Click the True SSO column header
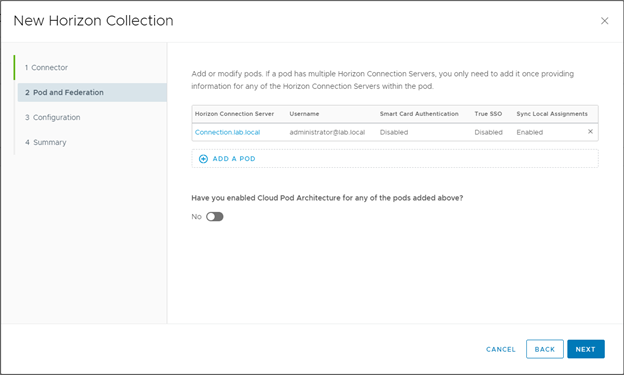624x375 pixels. [x=488, y=114]
